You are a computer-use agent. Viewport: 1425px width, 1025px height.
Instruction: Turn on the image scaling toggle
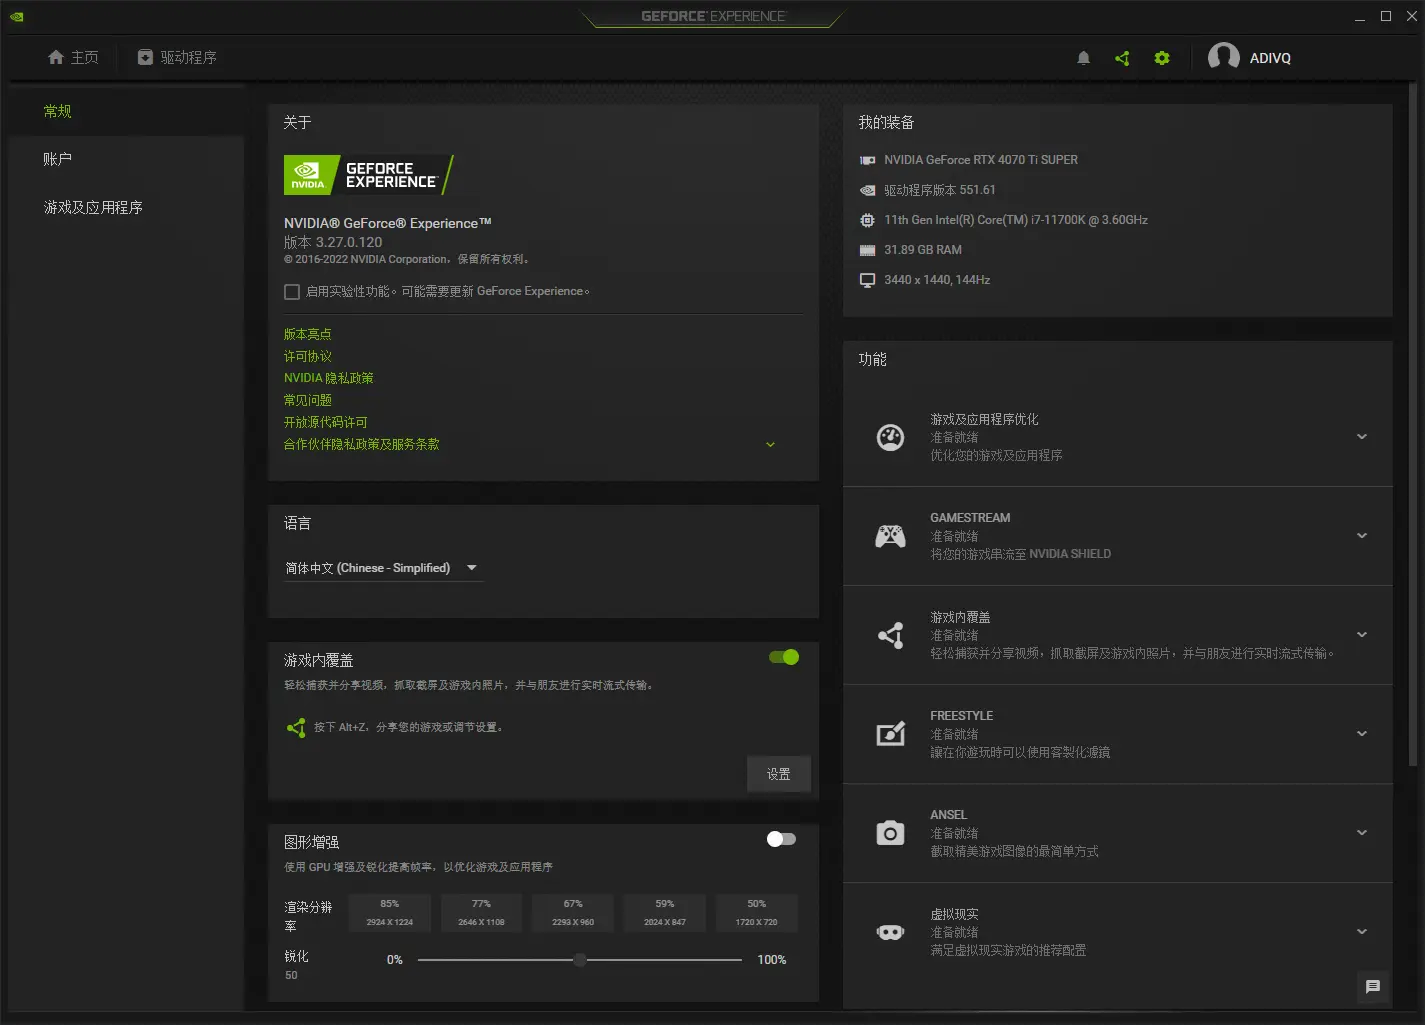point(781,839)
